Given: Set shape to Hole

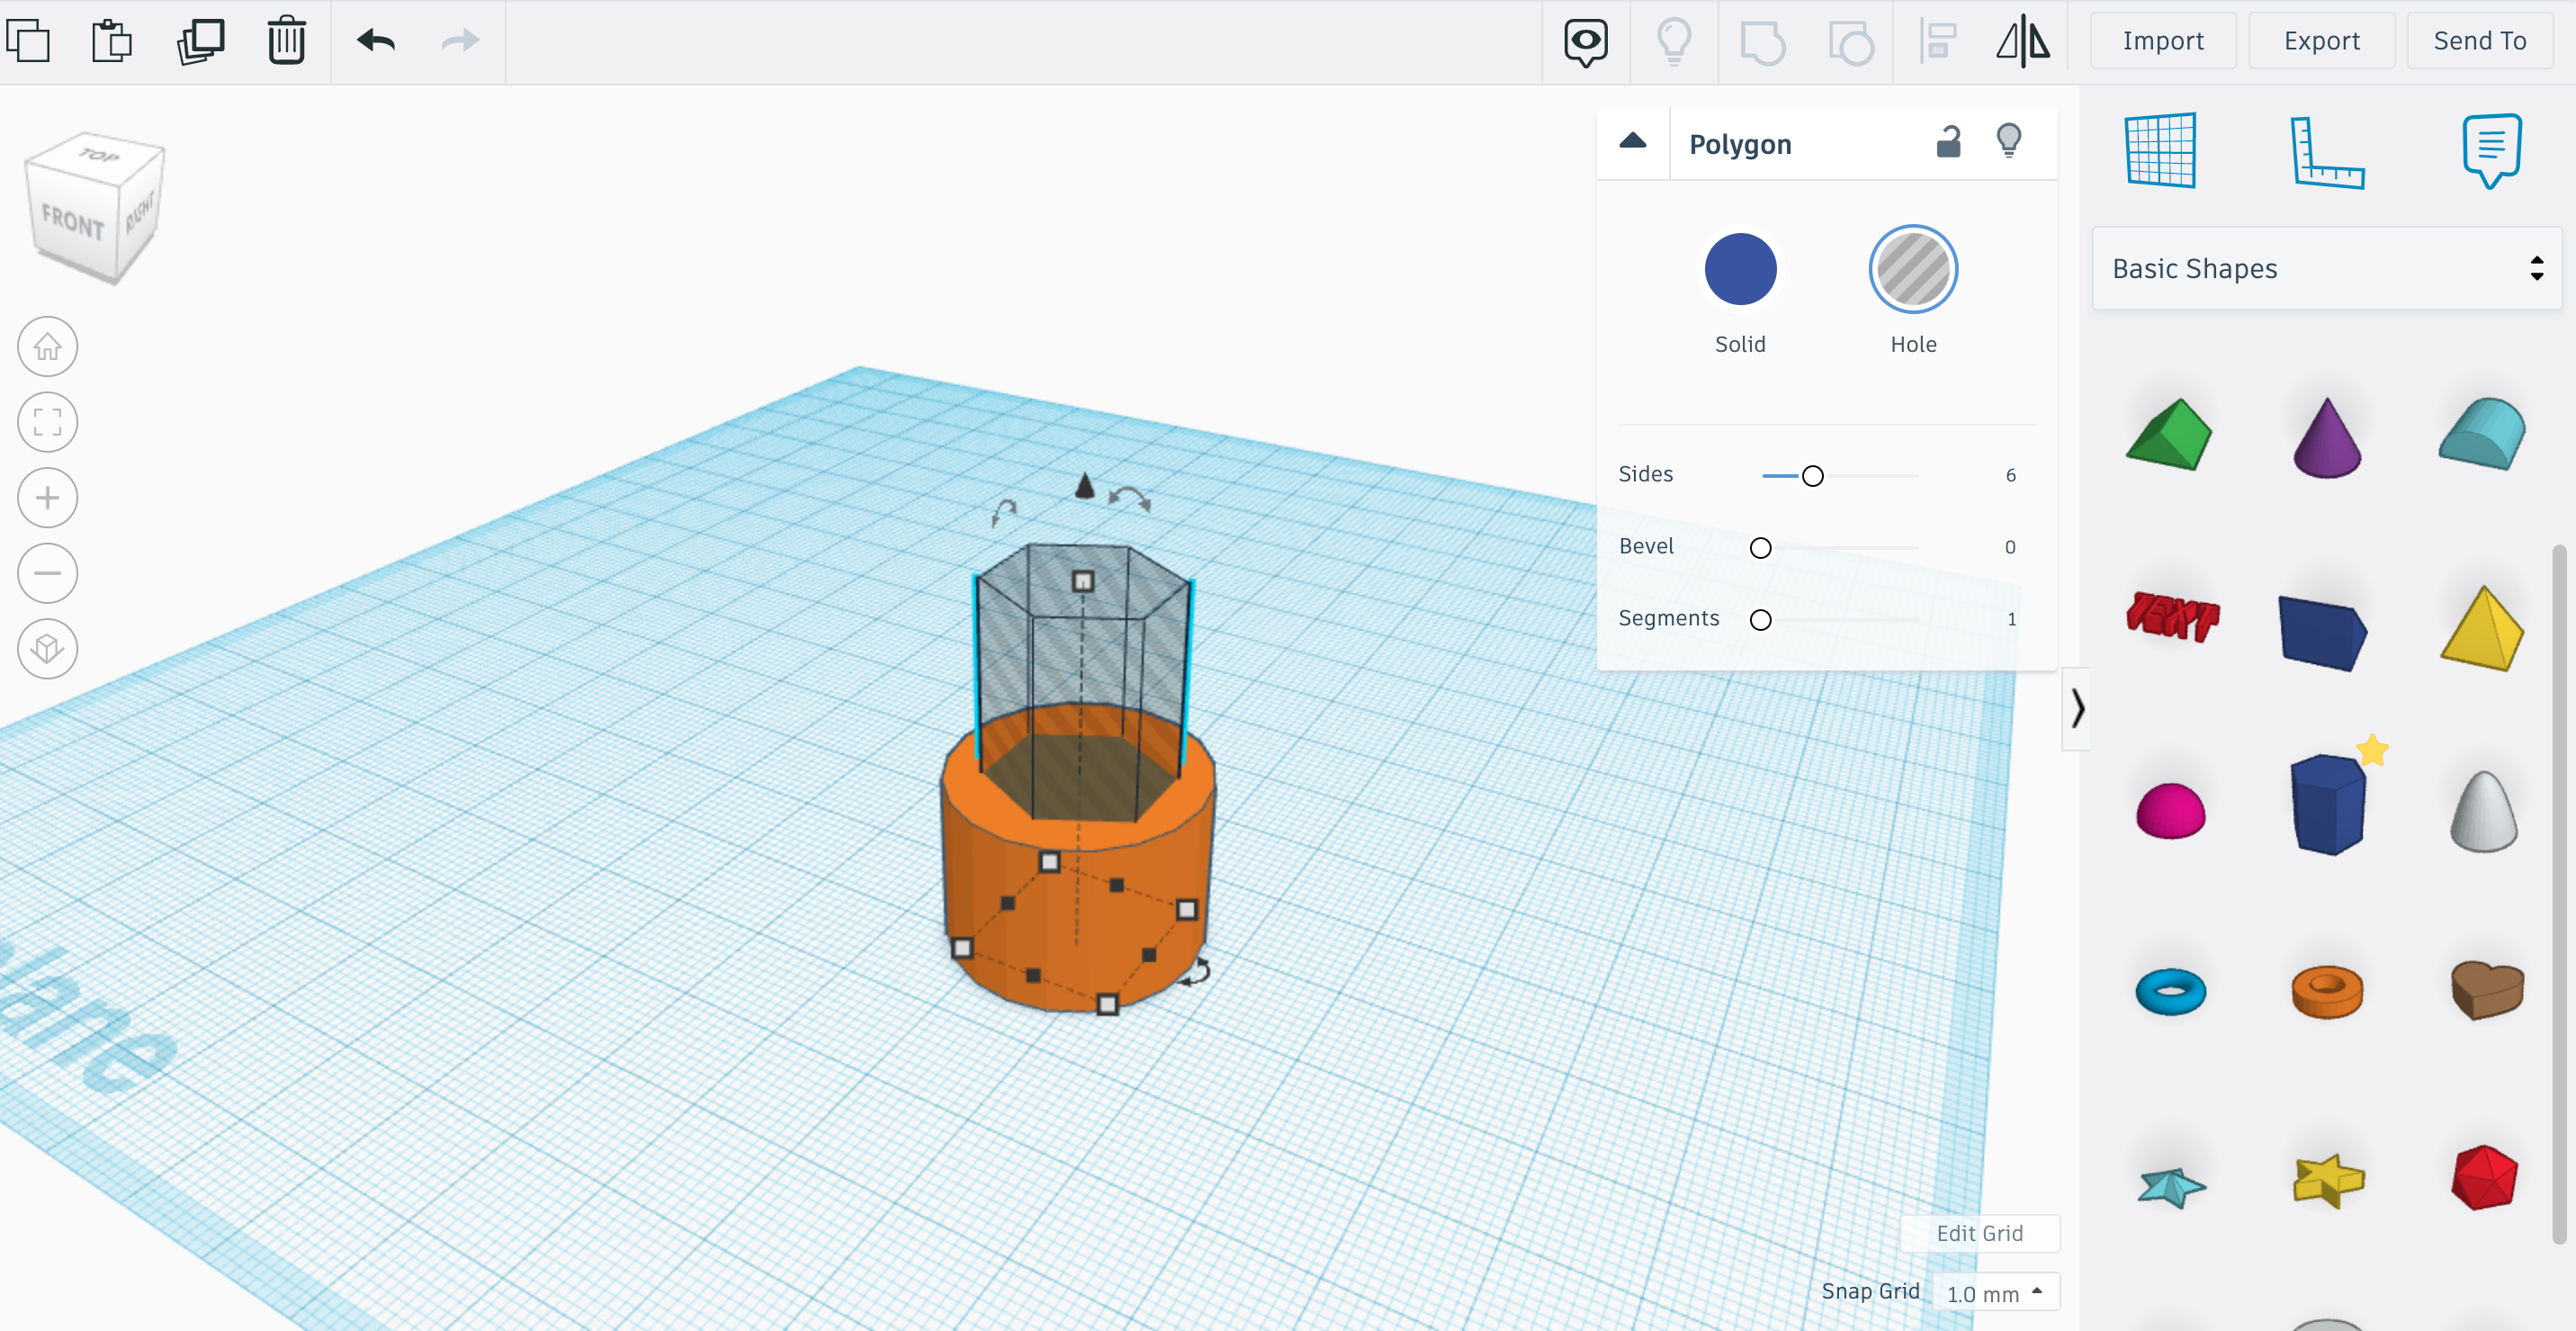Looking at the screenshot, I should tap(1912, 270).
